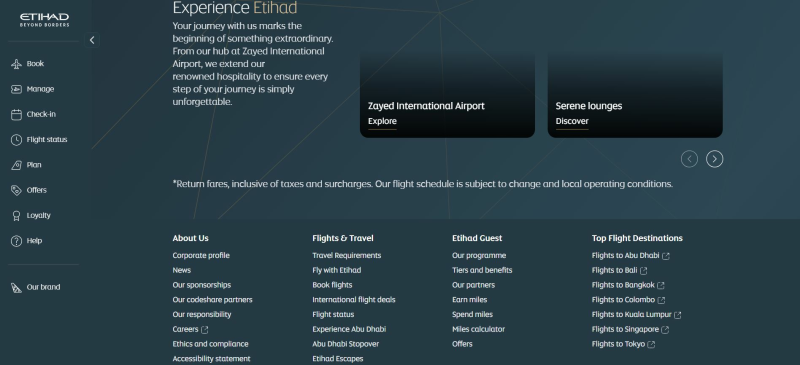800x365 pixels.
Task: Open Etihad Escapes link
Action: click(338, 359)
